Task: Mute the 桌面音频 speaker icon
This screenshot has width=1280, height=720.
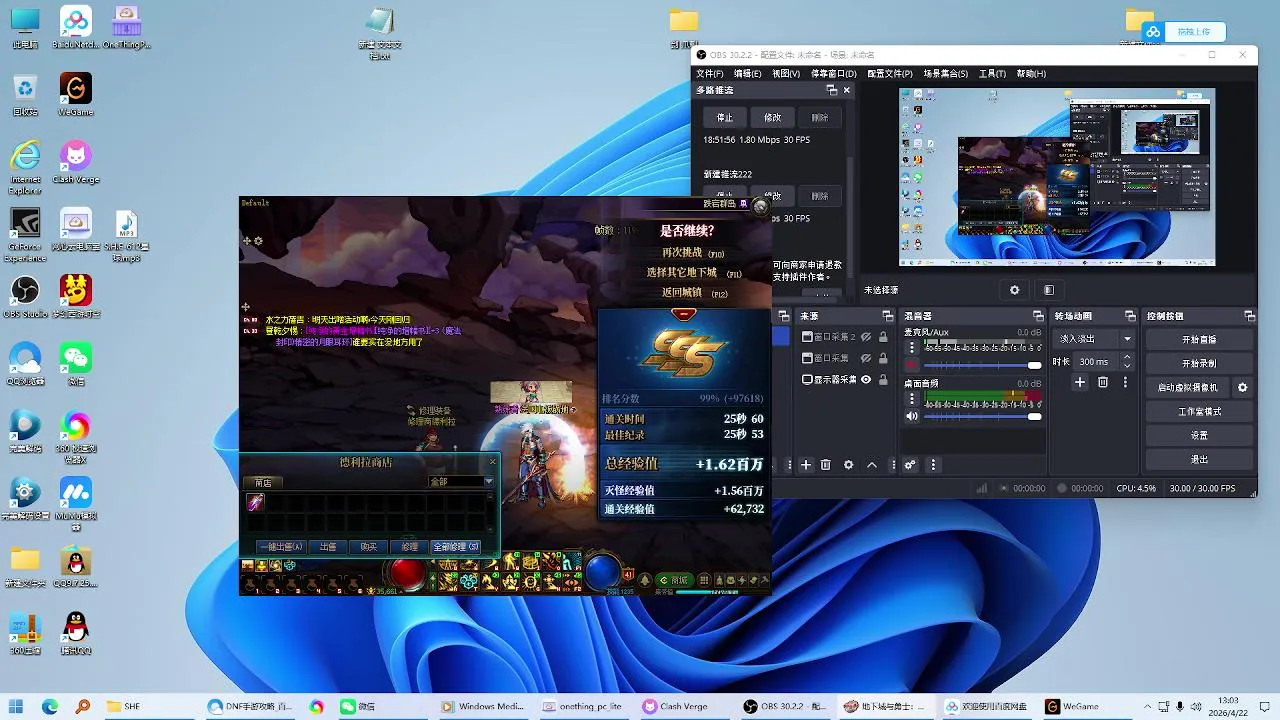Action: click(x=912, y=416)
